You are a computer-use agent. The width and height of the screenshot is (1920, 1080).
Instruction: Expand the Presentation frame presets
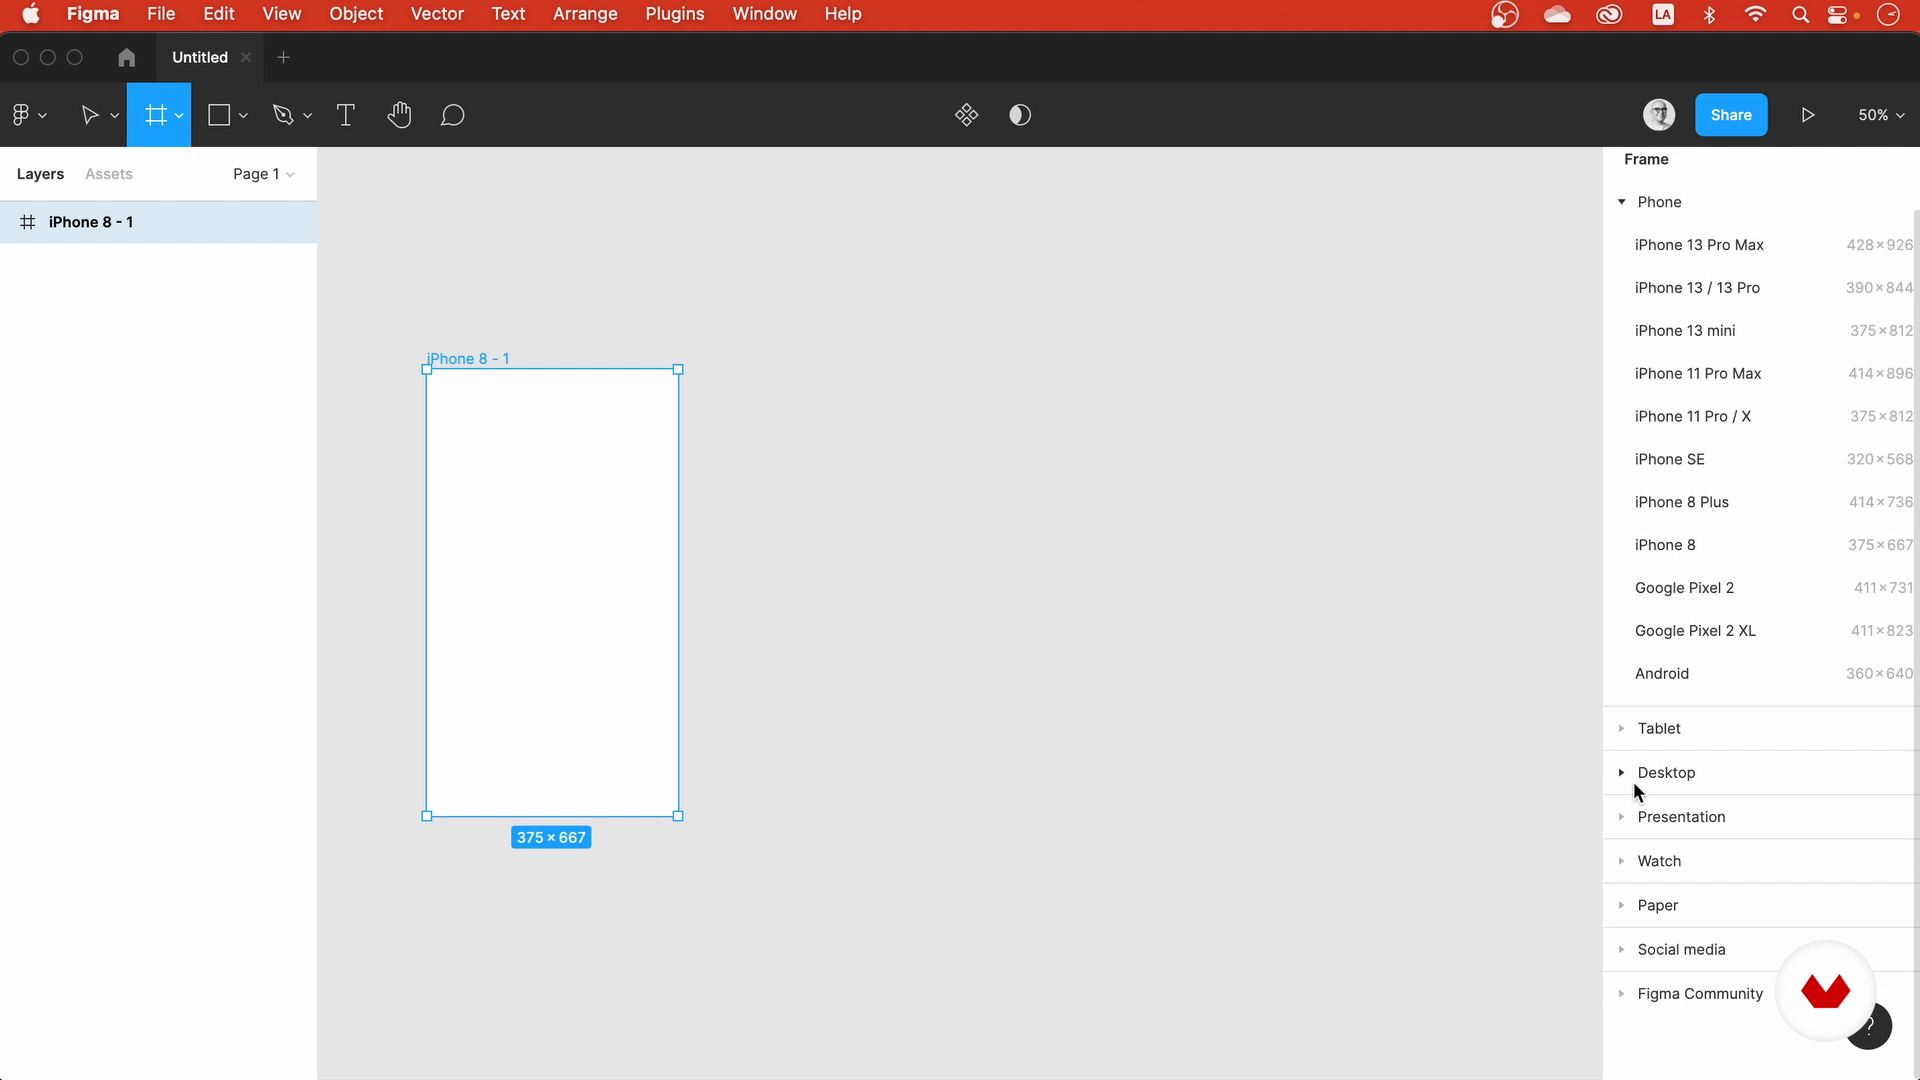[1621, 817]
